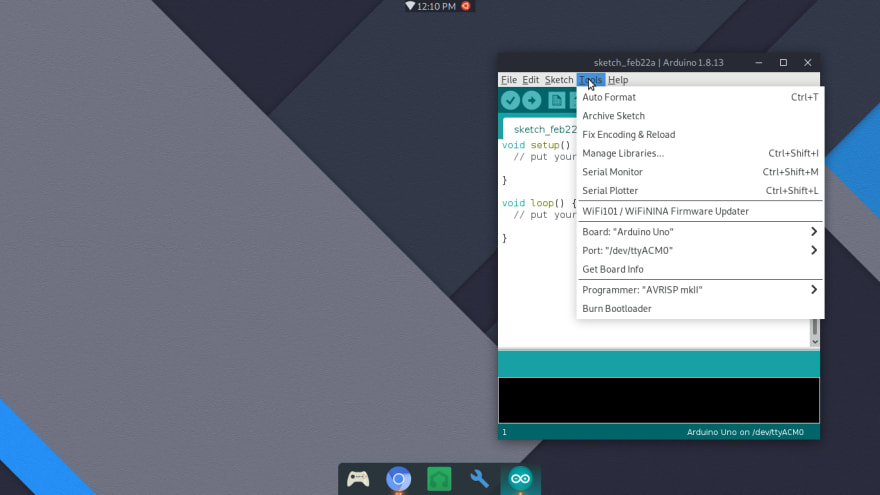This screenshot has width=880, height=495.
Task: Launch the Chromium browser from dock
Action: tap(398, 479)
